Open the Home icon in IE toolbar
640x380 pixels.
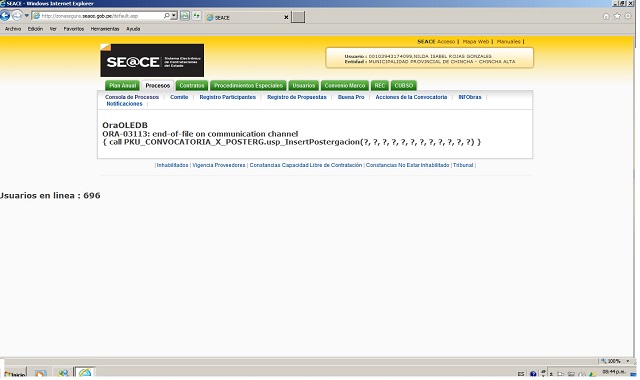[x=606, y=16]
